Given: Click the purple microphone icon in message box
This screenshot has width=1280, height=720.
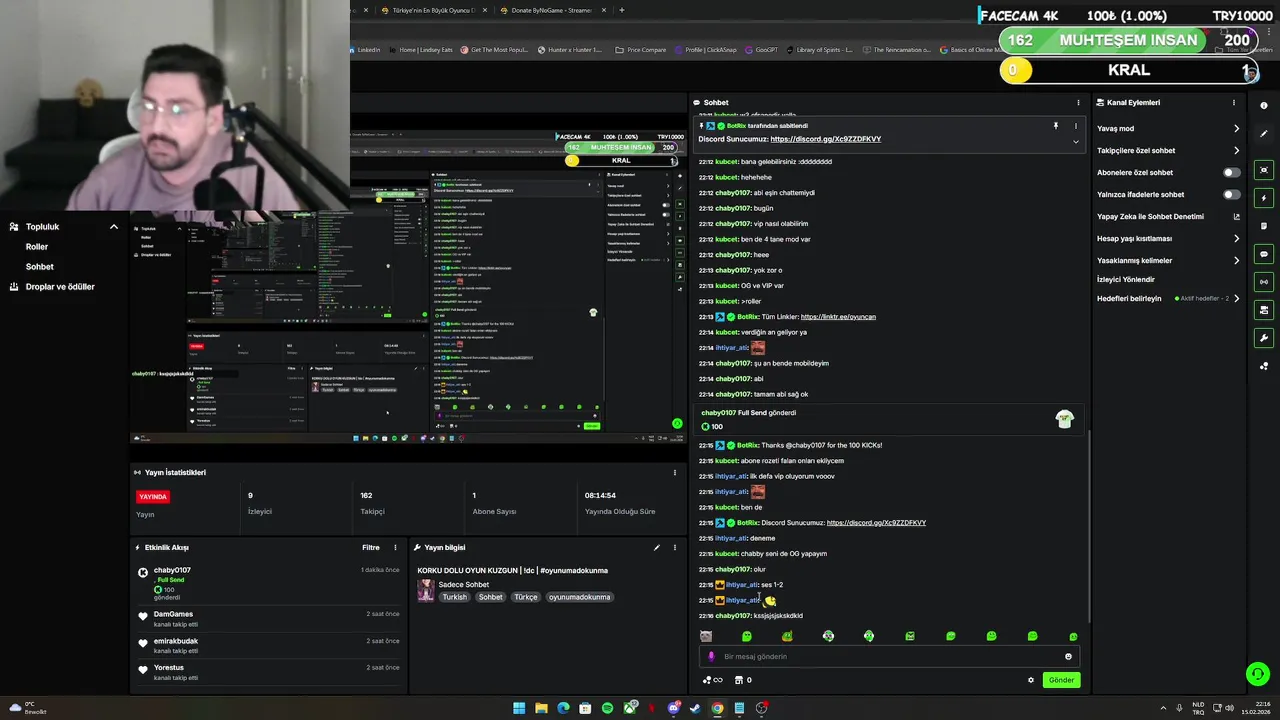Looking at the screenshot, I should pyautogui.click(x=711, y=656).
